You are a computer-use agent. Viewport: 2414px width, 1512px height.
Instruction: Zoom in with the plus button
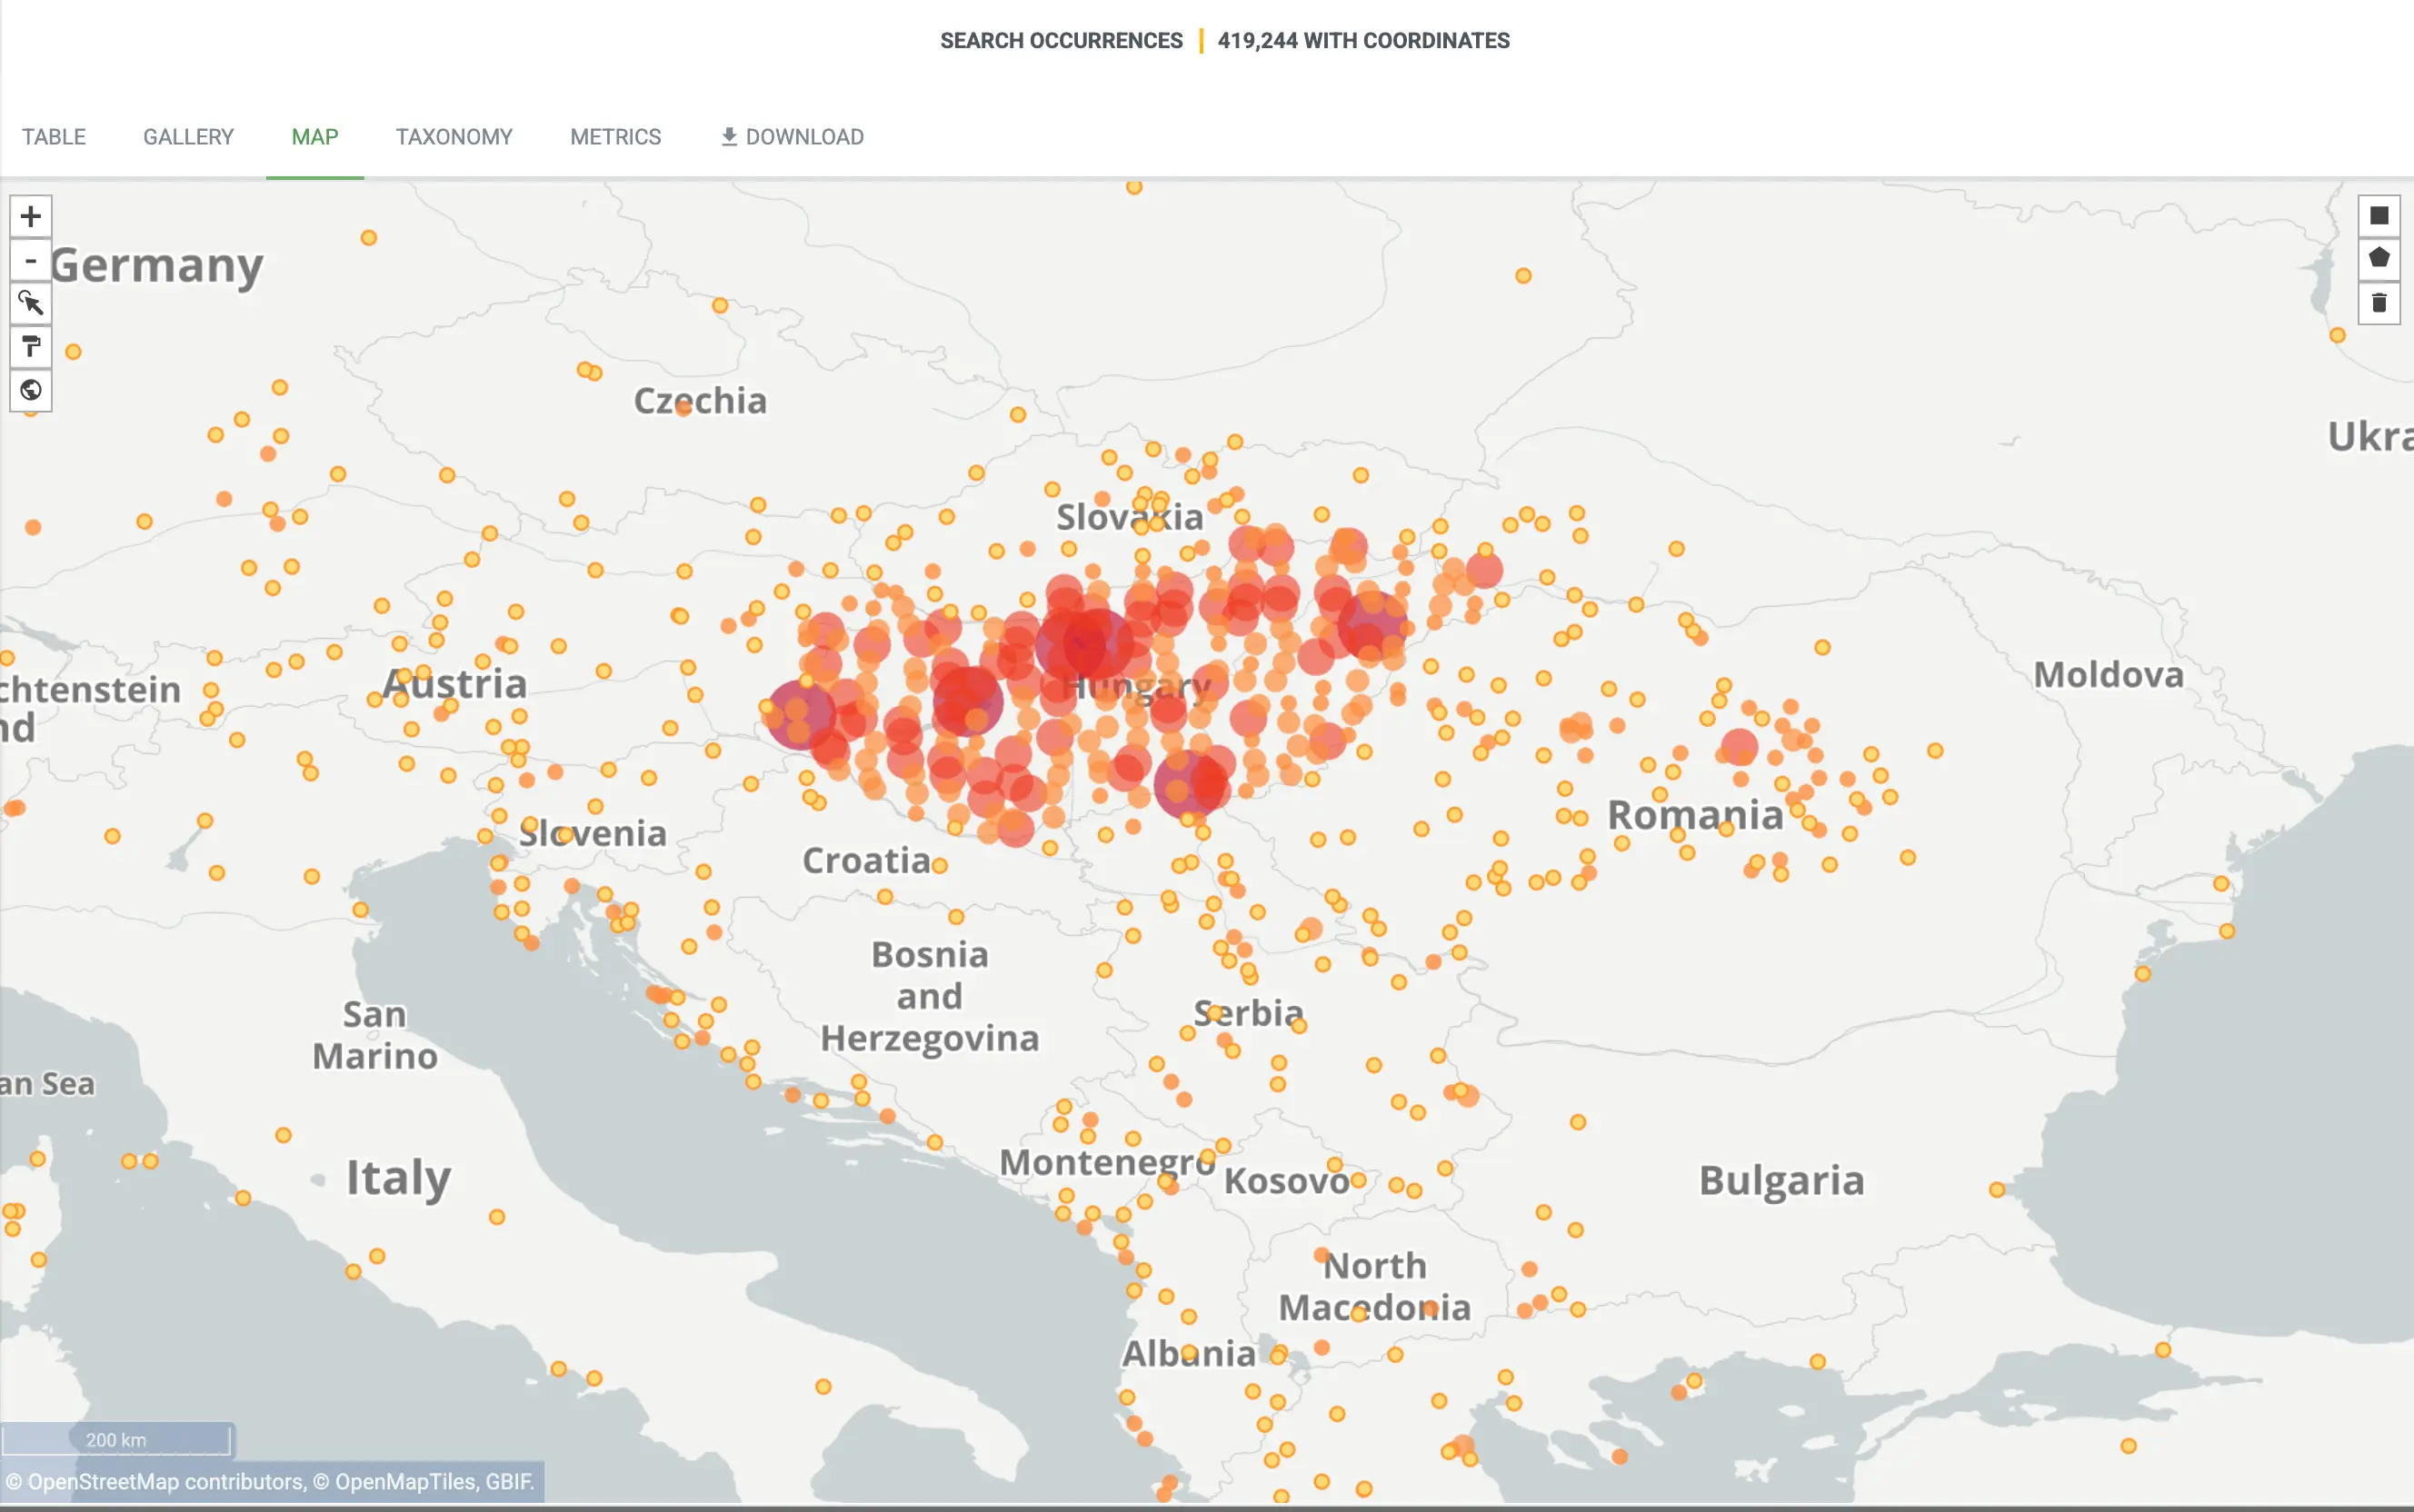click(31, 217)
